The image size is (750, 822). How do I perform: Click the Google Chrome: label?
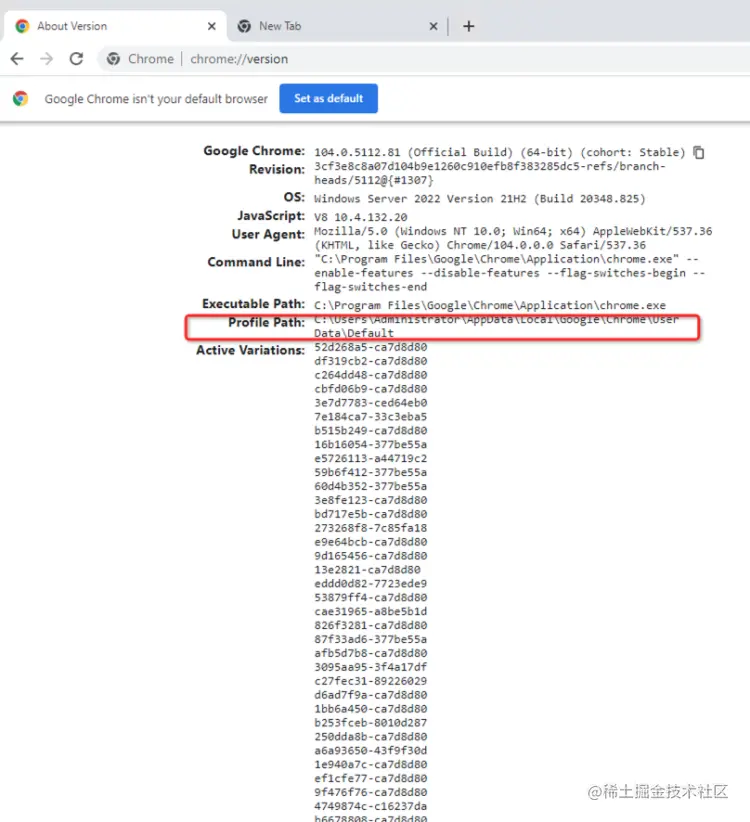pos(254,151)
